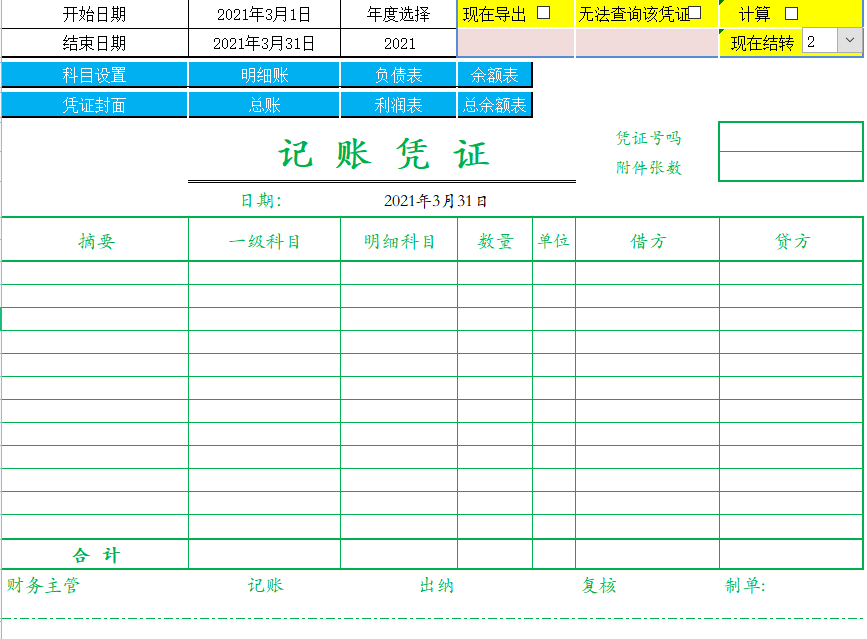This screenshot has height=639, width=867.
Task: Select the 摘要 column header
Action: 95,239
